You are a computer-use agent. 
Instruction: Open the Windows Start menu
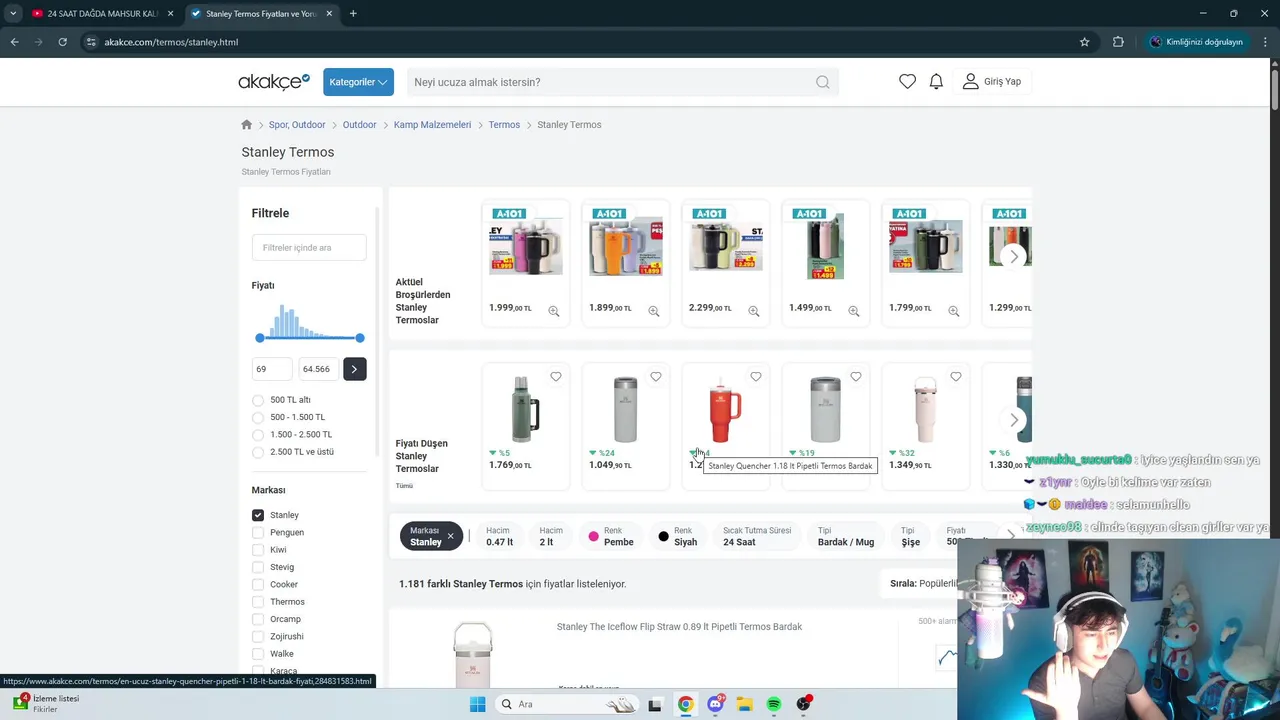478,704
